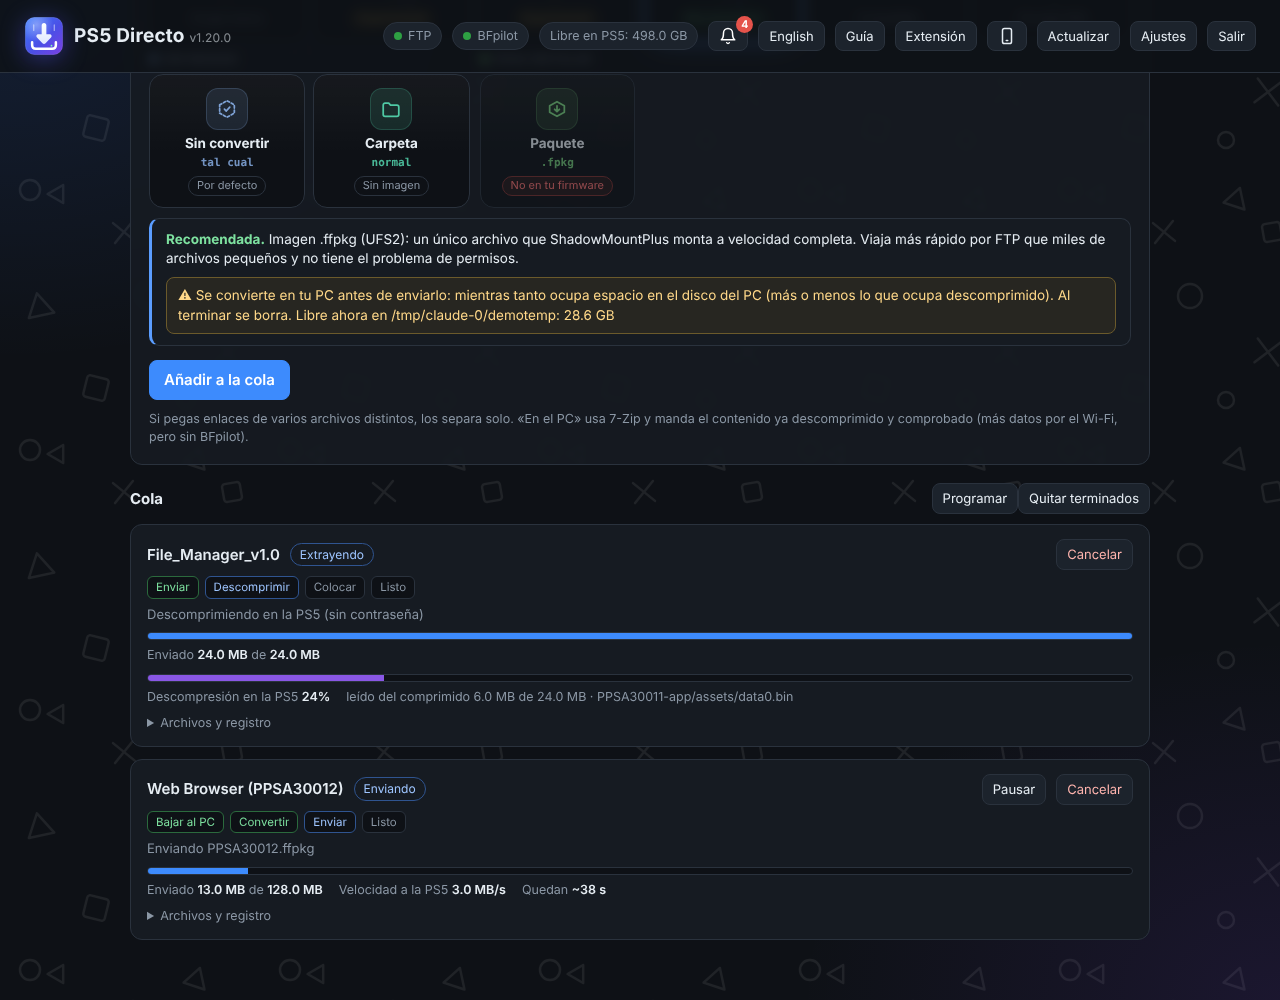This screenshot has height=1000, width=1280.
Task: Click the Actualizar button
Action: point(1078,36)
